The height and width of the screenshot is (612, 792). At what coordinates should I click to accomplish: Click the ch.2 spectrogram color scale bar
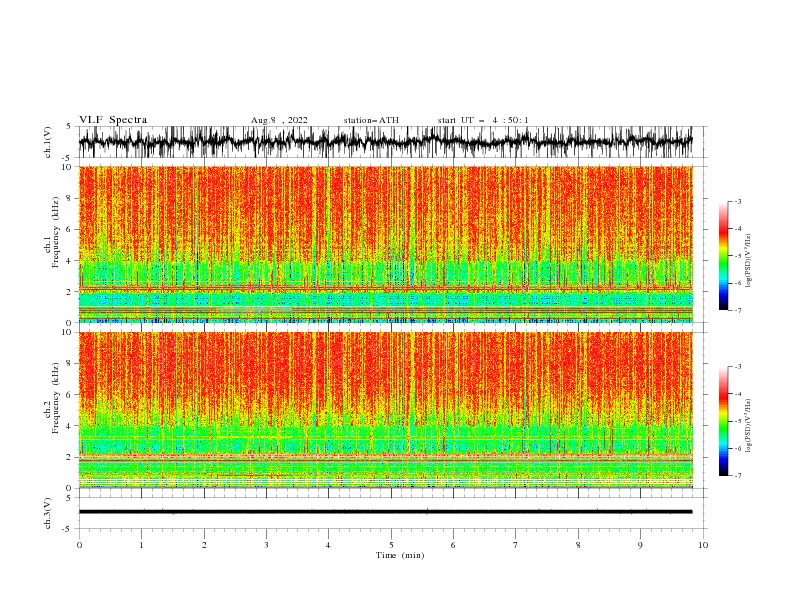pos(724,421)
